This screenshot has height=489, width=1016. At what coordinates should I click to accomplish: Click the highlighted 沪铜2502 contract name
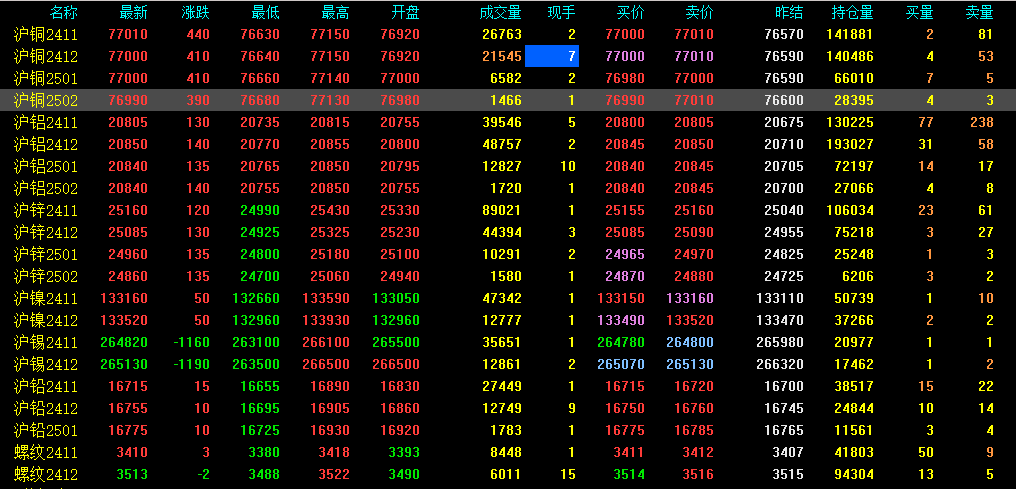[45, 100]
